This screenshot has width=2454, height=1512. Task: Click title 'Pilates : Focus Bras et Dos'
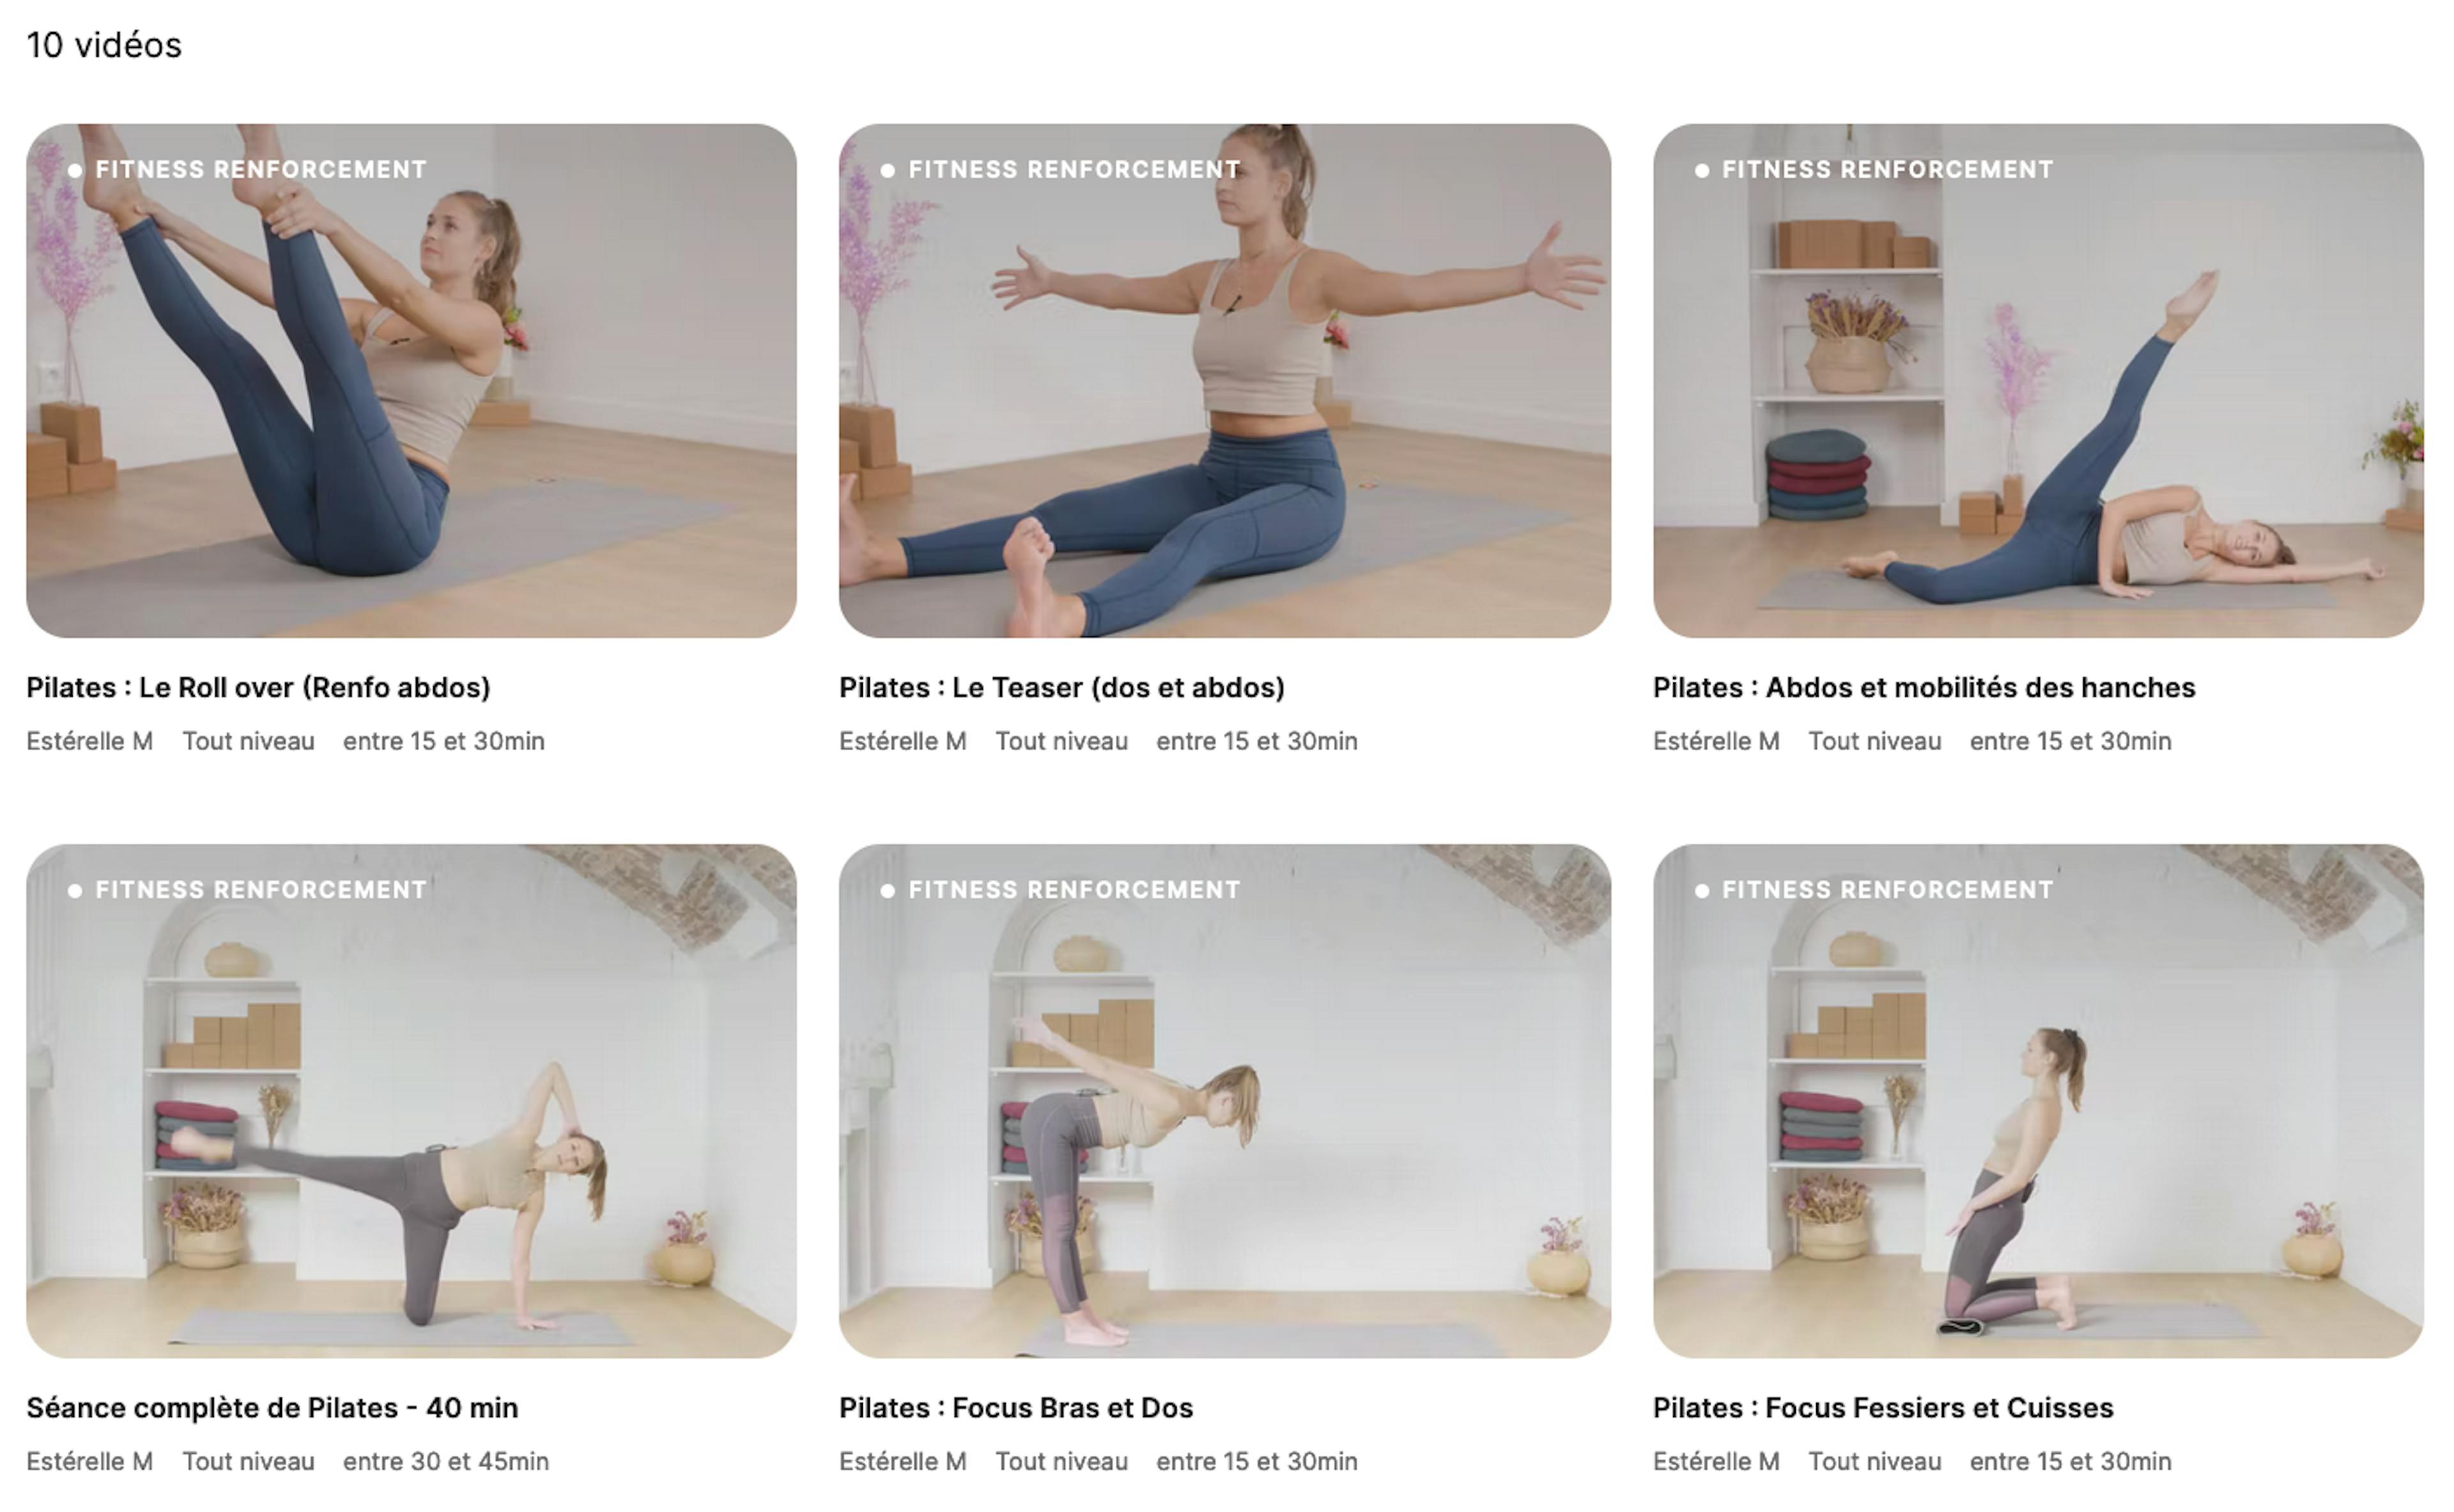tap(1016, 1408)
